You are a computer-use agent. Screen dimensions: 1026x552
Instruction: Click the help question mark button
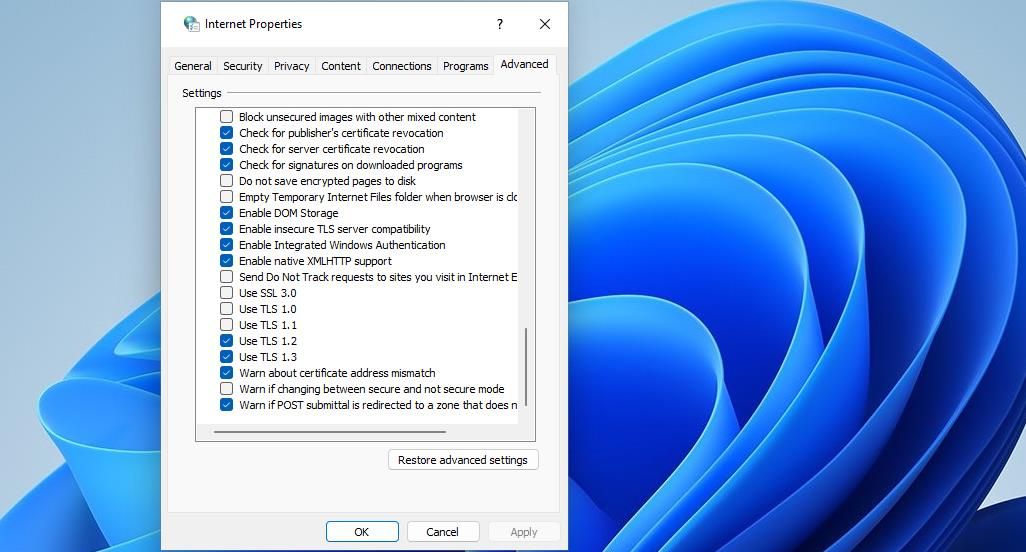click(x=500, y=24)
